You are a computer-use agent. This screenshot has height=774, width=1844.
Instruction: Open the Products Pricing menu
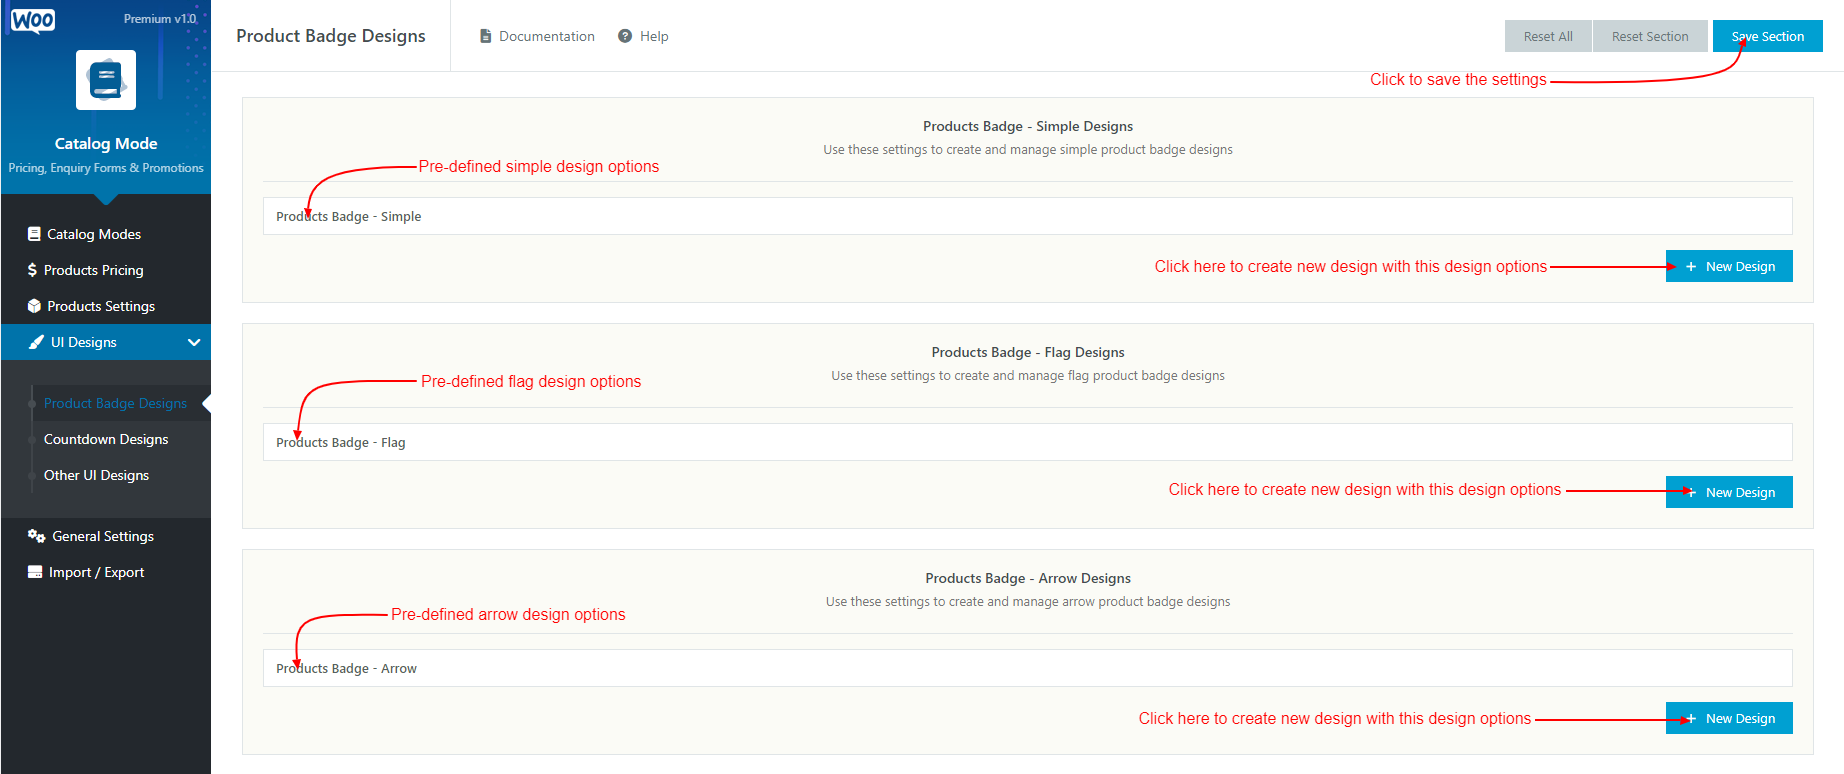(106, 270)
